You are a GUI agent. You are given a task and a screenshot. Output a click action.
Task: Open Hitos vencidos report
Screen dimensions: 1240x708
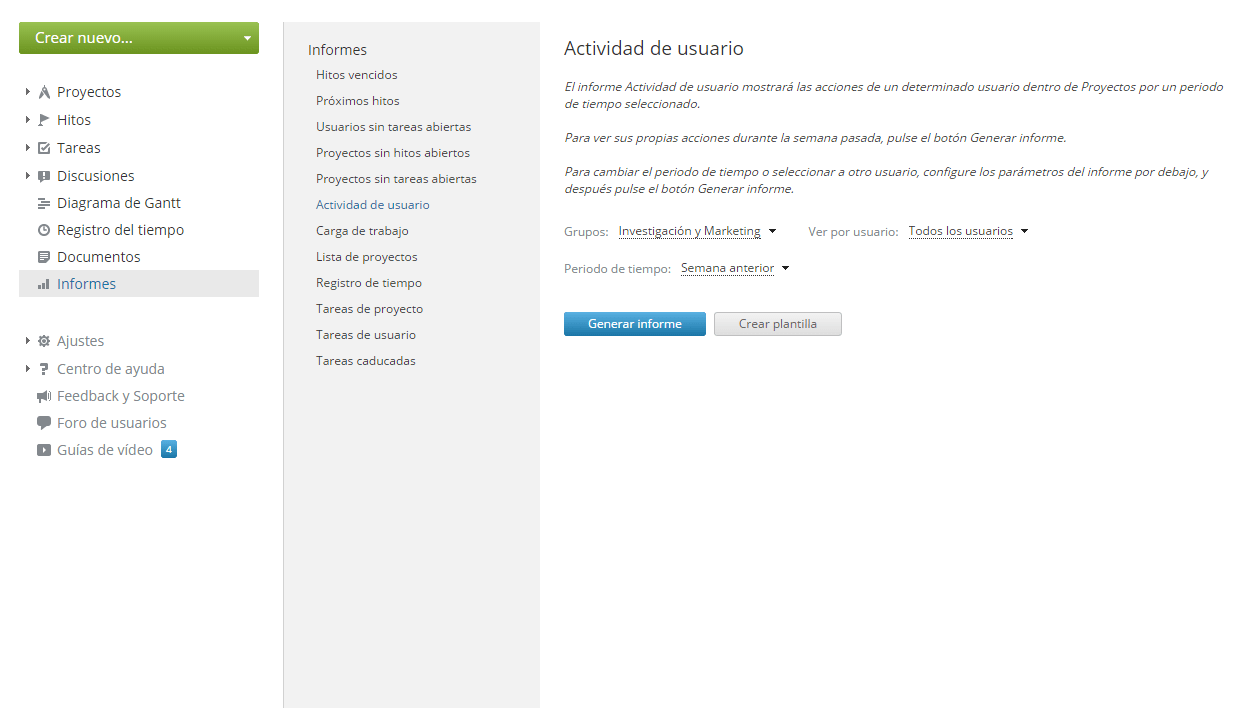[x=357, y=75]
